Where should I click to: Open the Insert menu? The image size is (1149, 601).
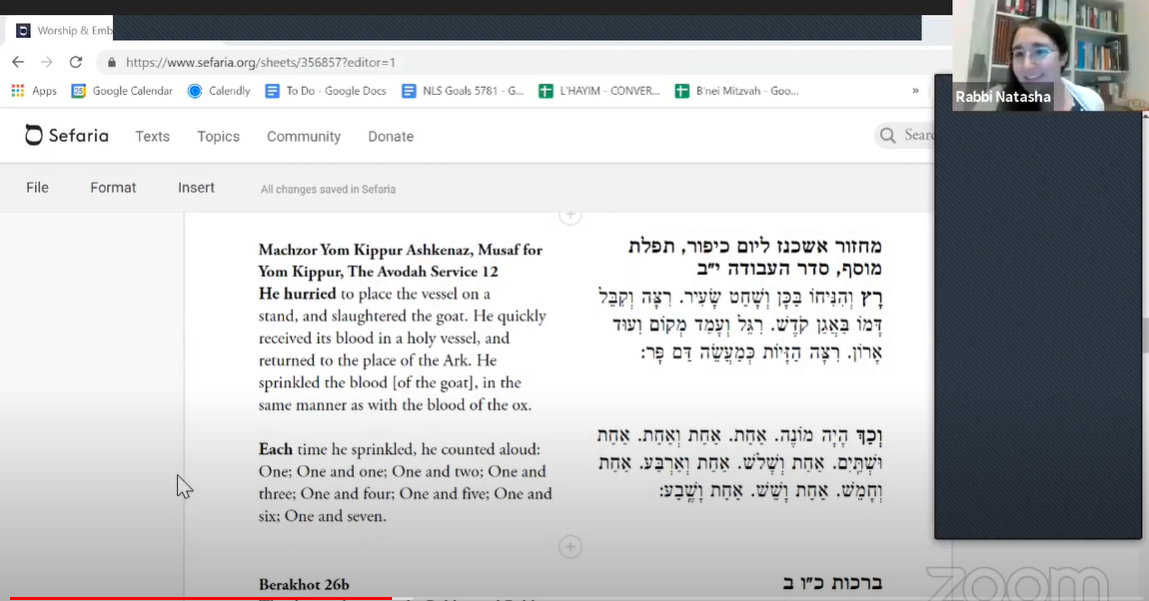point(196,188)
